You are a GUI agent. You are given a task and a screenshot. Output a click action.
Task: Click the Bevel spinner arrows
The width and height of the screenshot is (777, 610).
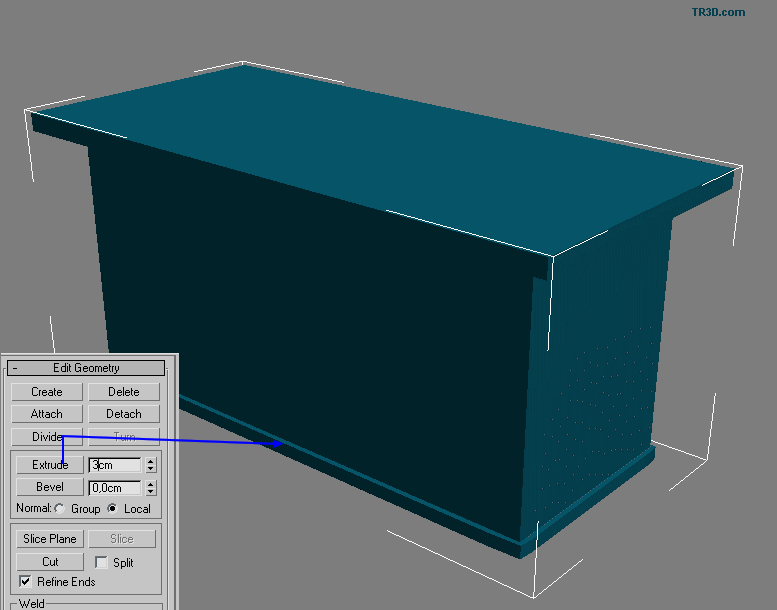pos(151,488)
